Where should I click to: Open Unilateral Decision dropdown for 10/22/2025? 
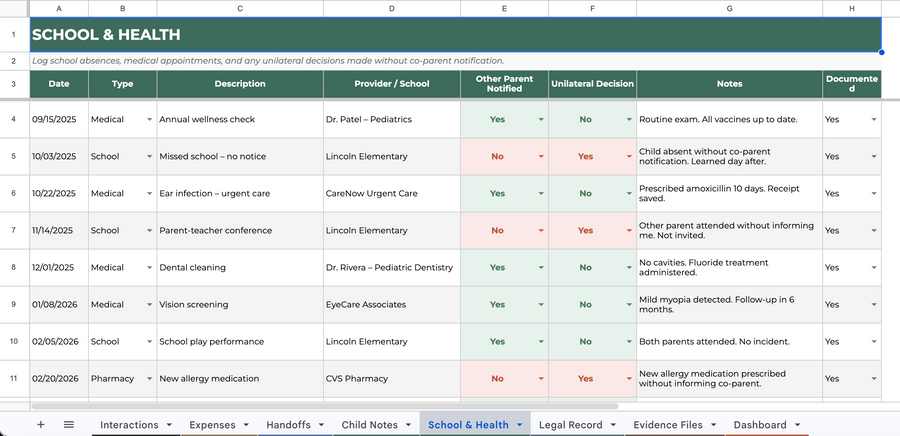tap(629, 194)
